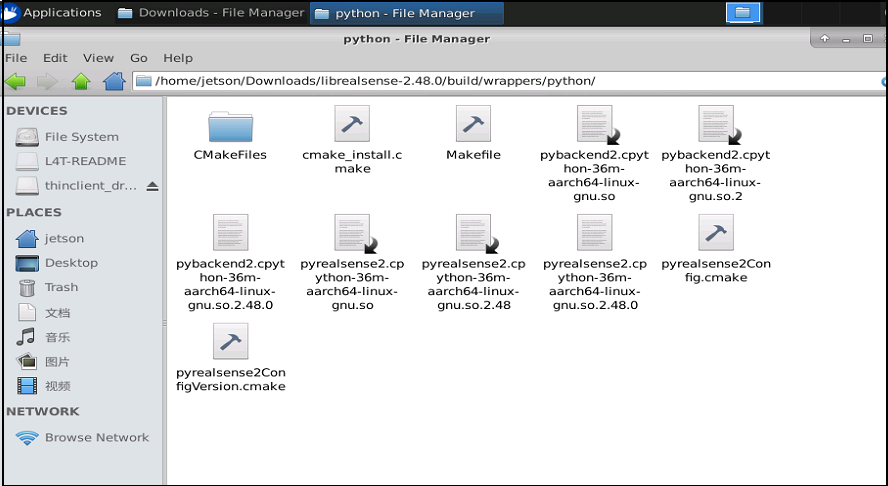Click the CMakeFiles folder name label
The height and width of the screenshot is (486, 888).
tap(230, 155)
